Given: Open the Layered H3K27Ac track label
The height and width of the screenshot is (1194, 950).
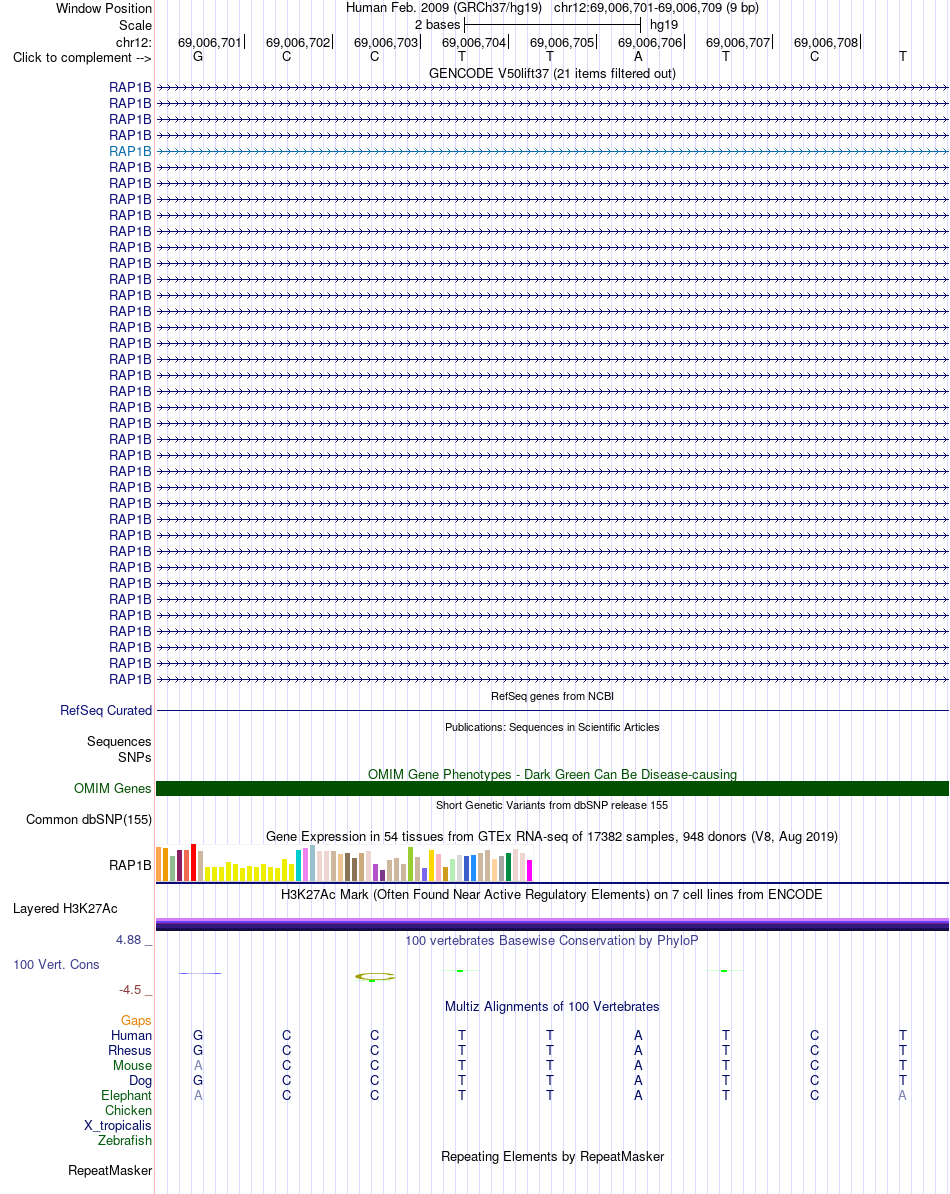Looking at the screenshot, I should pyautogui.click(x=65, y=908).
